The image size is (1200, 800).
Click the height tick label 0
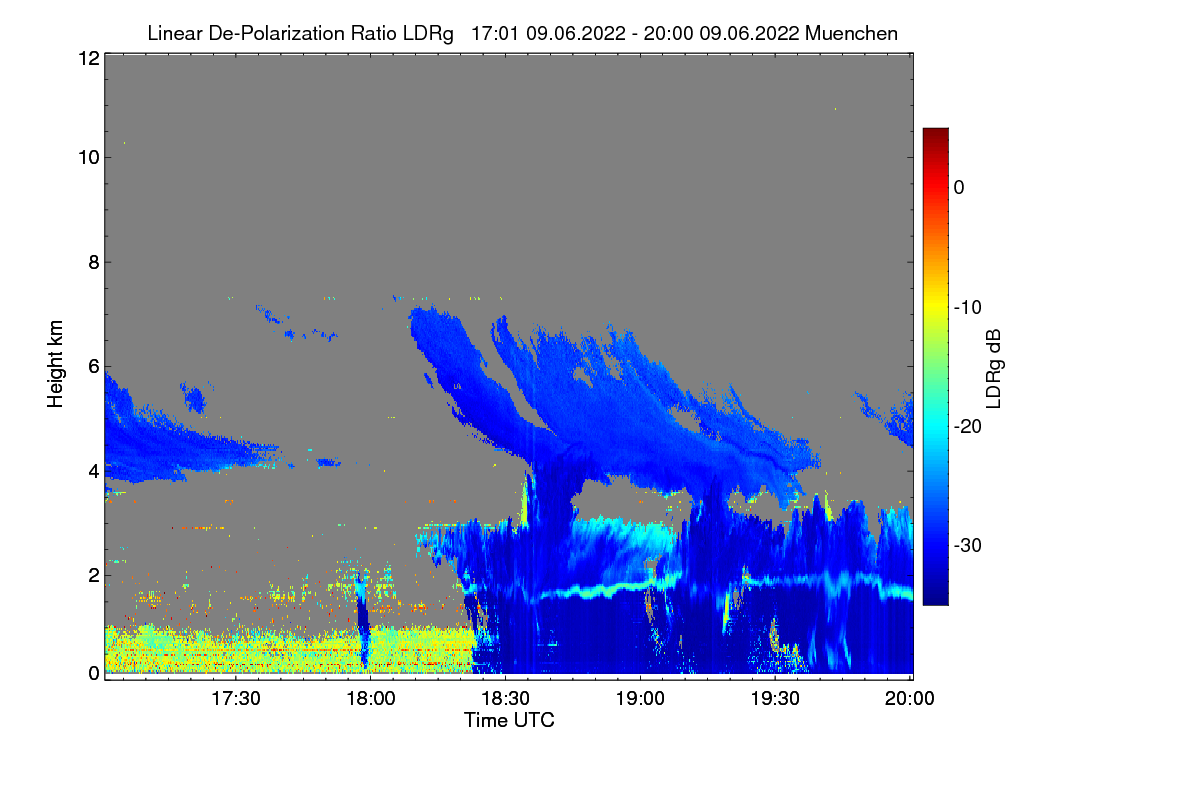[93, 673]
